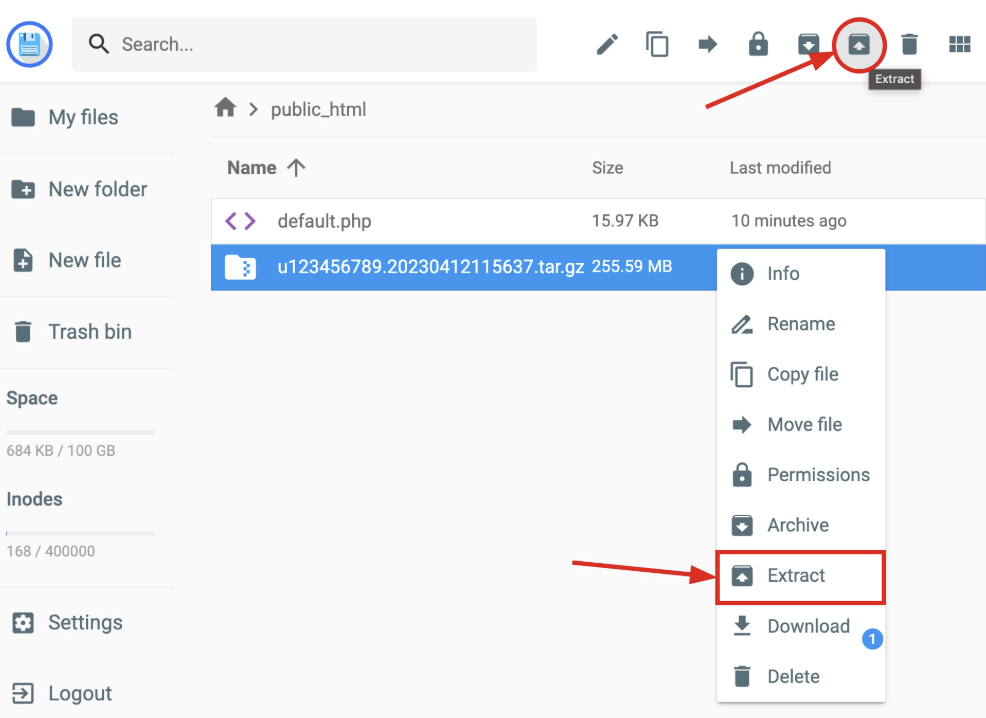Viewport: 986px width, 718px height.
Task: Click the 684 KB / 100 GB text
Action: point(61,451)
